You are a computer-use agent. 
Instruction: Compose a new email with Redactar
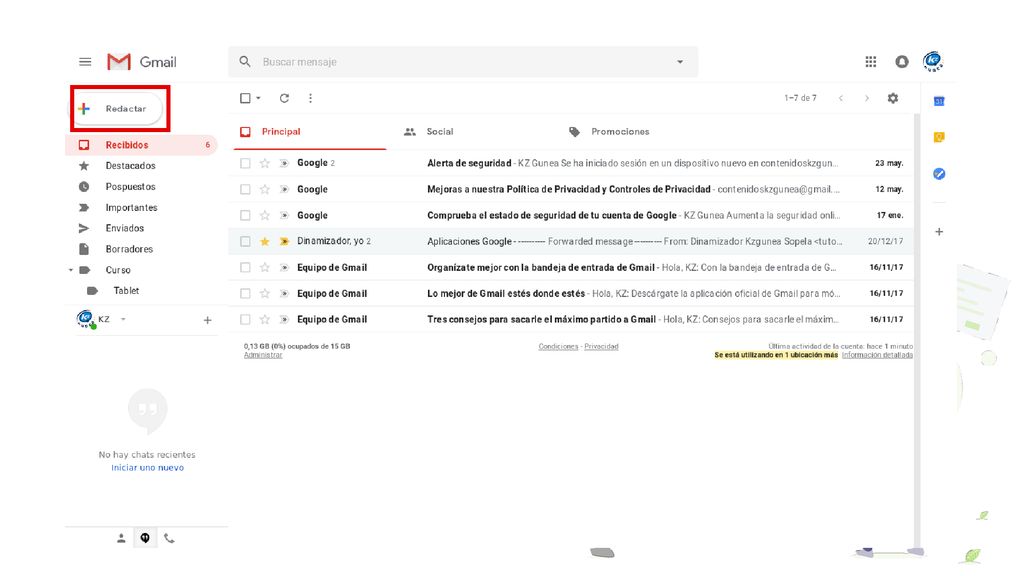click(118, 108)
